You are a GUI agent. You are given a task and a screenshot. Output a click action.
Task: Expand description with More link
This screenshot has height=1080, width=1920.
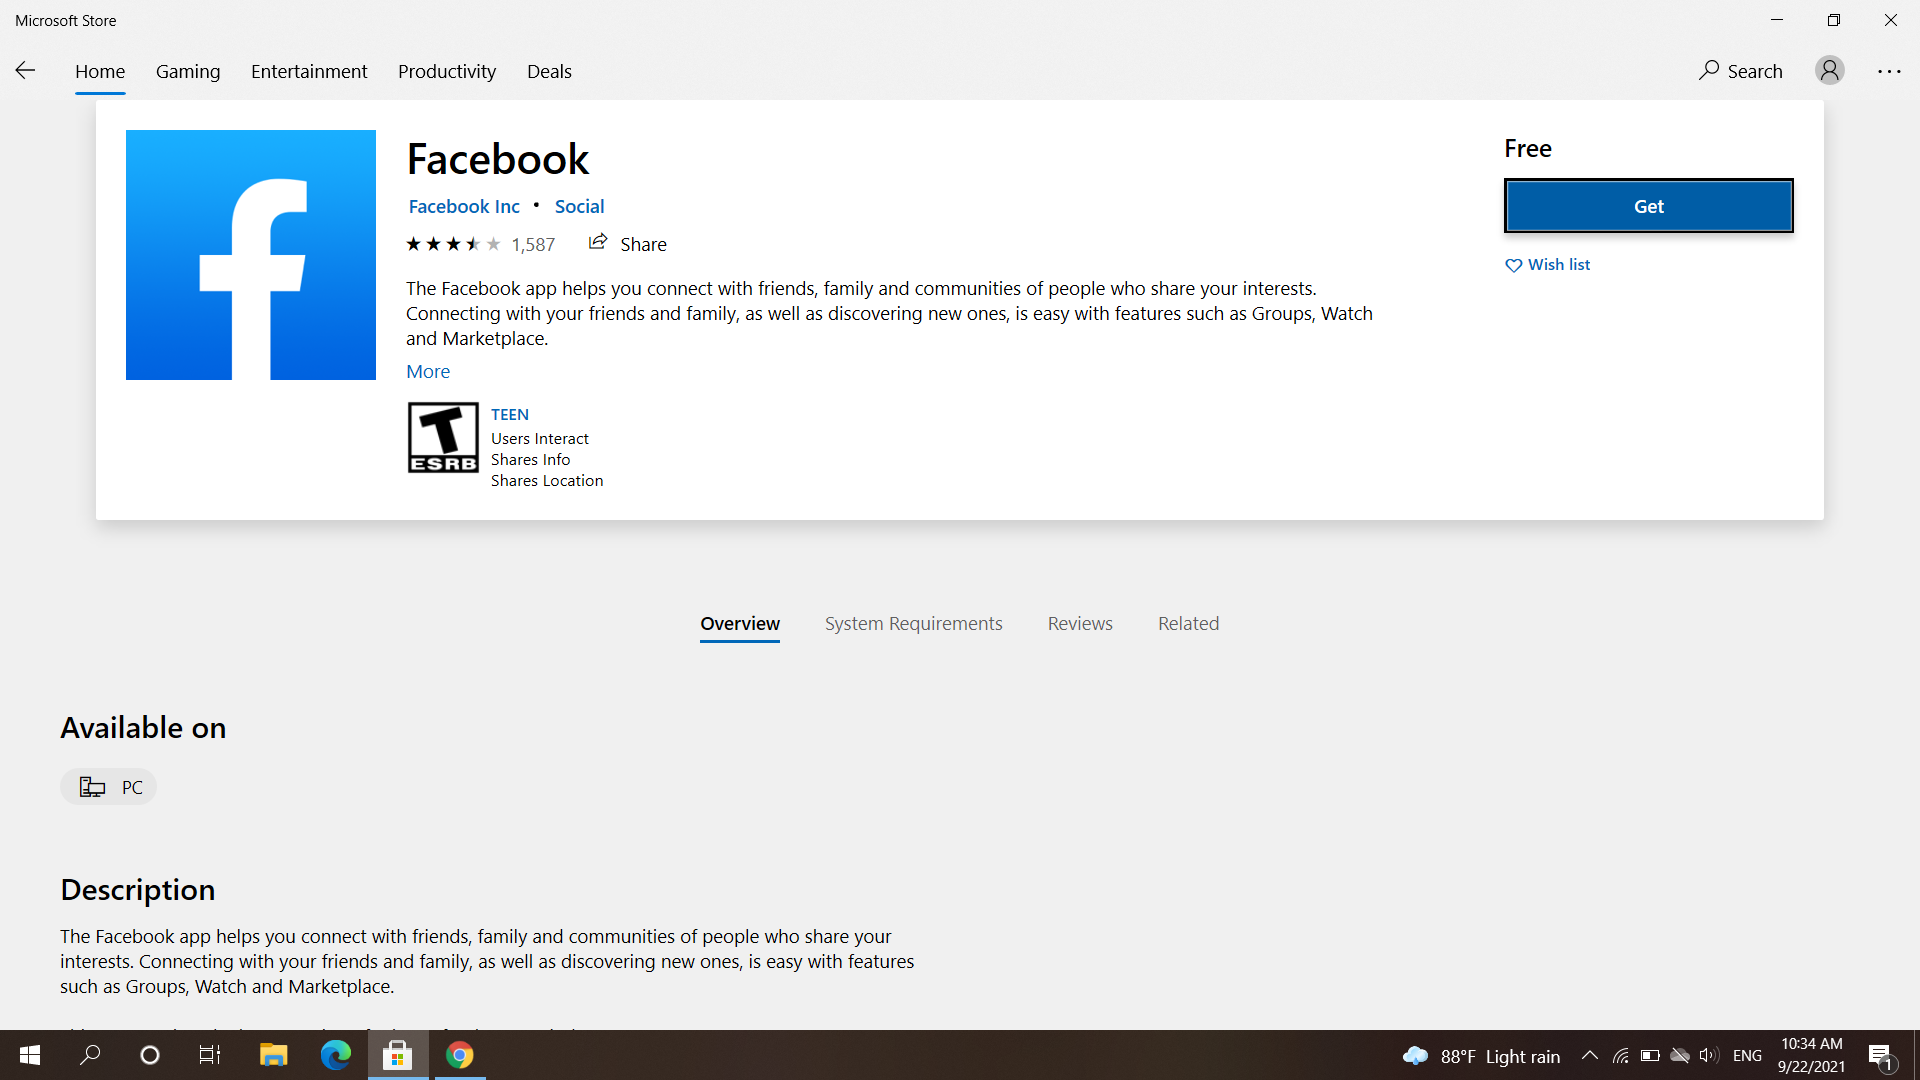pos(427,371)
